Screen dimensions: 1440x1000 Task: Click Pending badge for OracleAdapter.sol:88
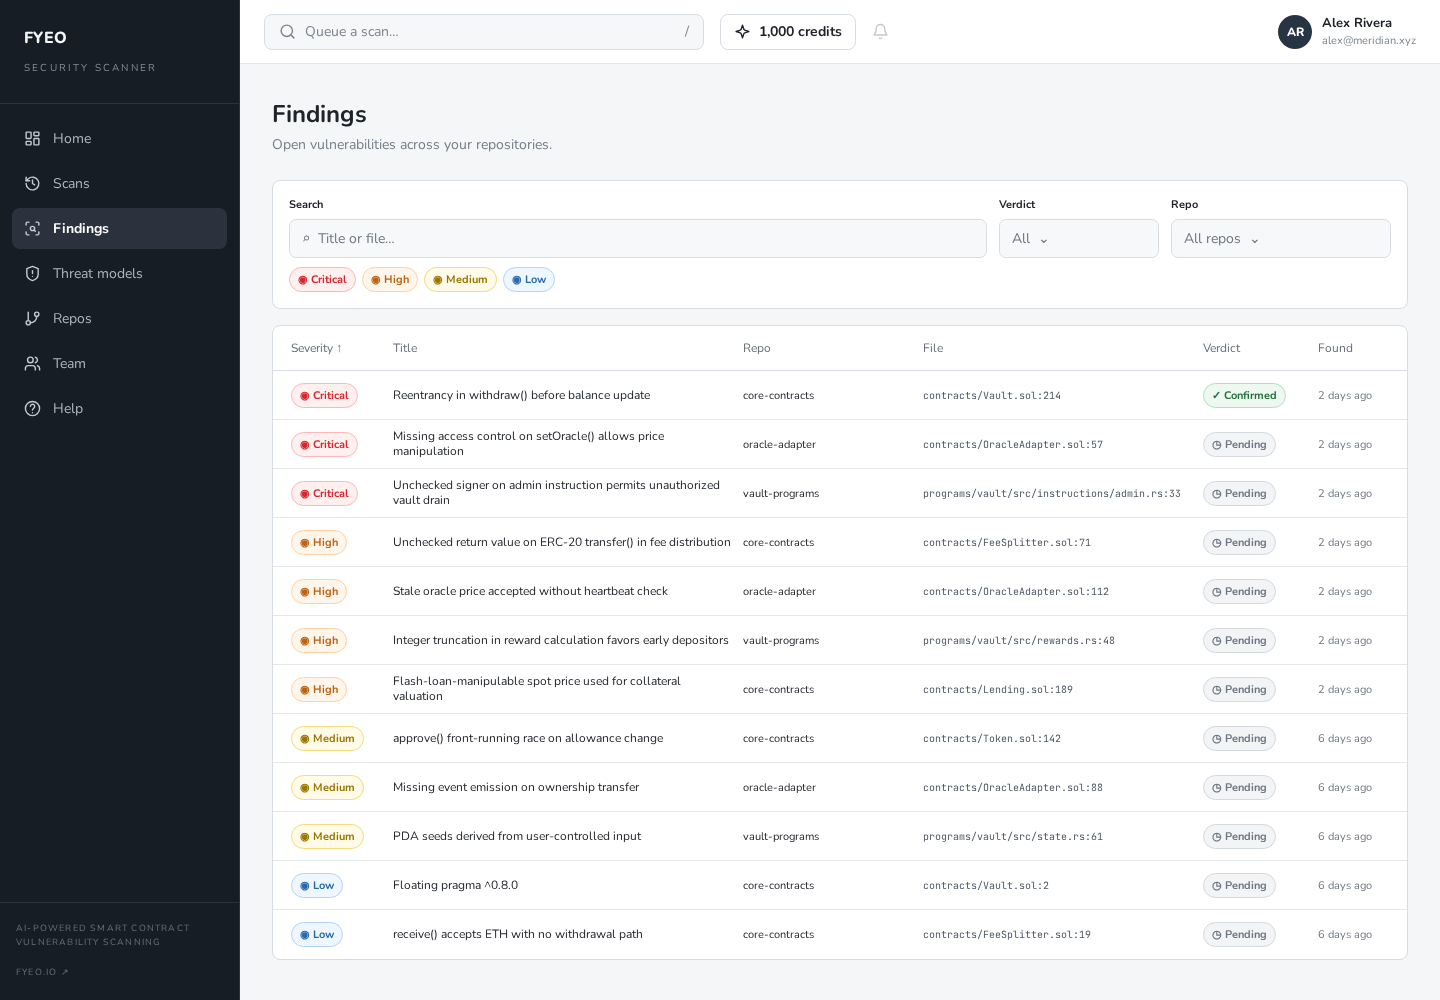1239,787
